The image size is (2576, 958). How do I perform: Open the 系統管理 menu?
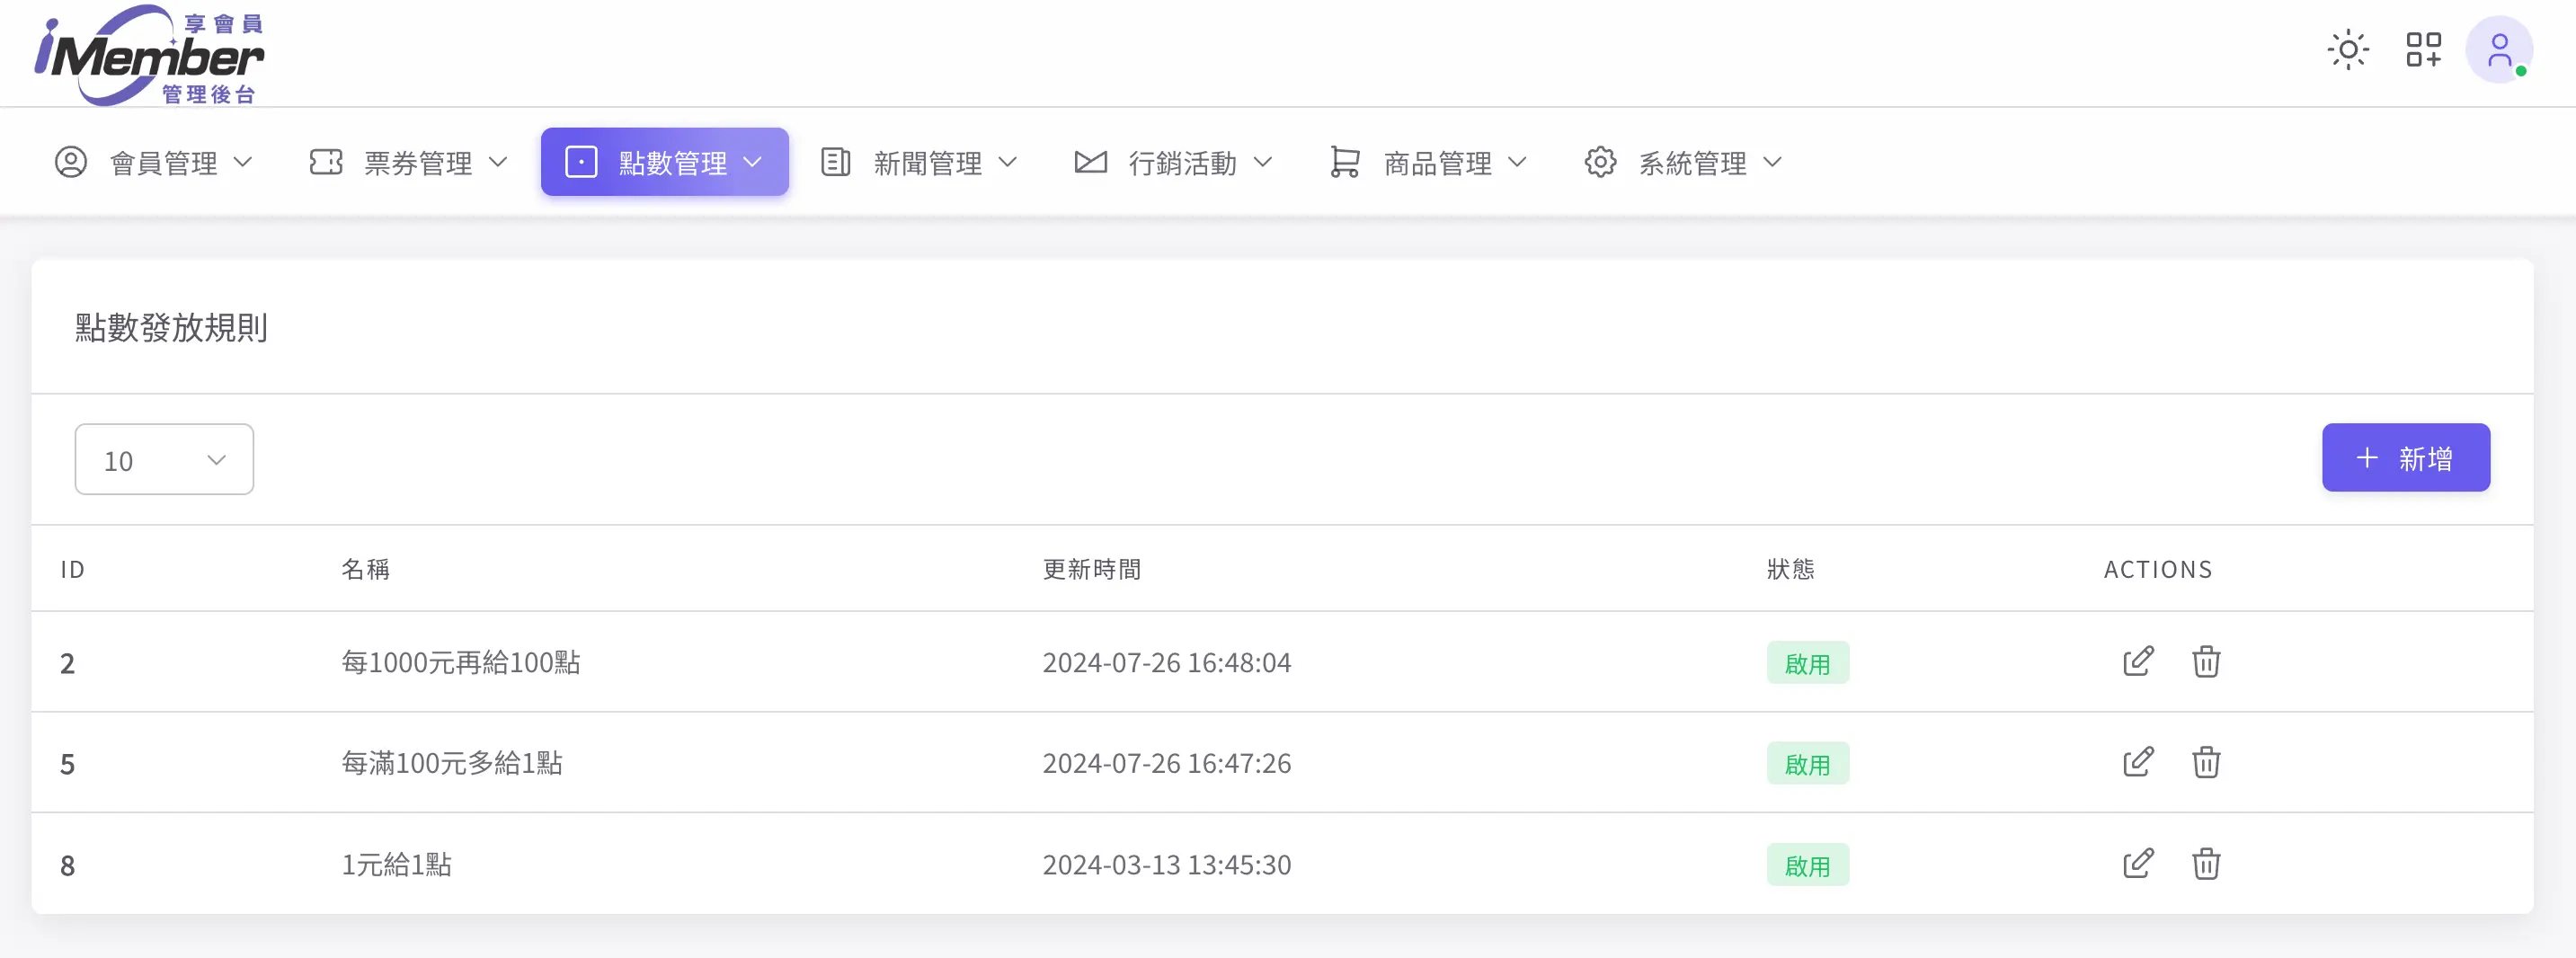[x=1683, y=162]
